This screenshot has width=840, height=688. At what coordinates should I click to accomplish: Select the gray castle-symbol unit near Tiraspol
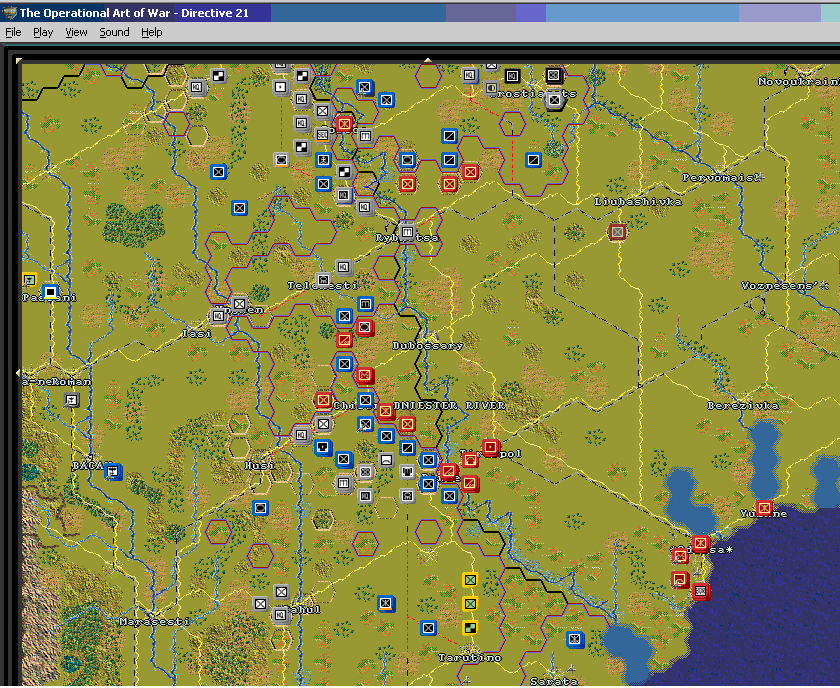tap(407, 472)
